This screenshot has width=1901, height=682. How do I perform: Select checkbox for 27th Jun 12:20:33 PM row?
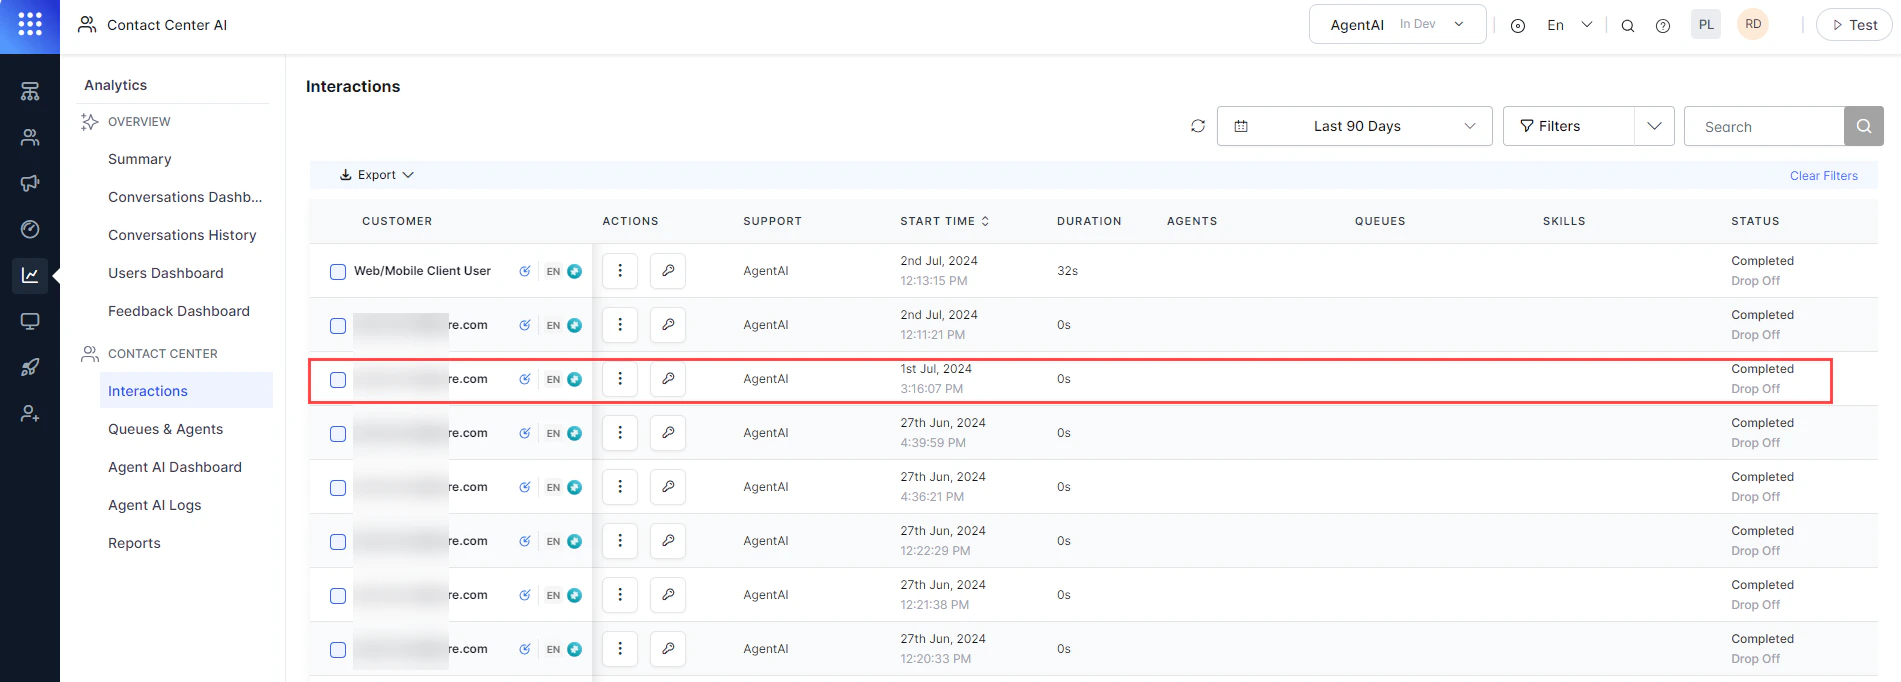point(338,650)
